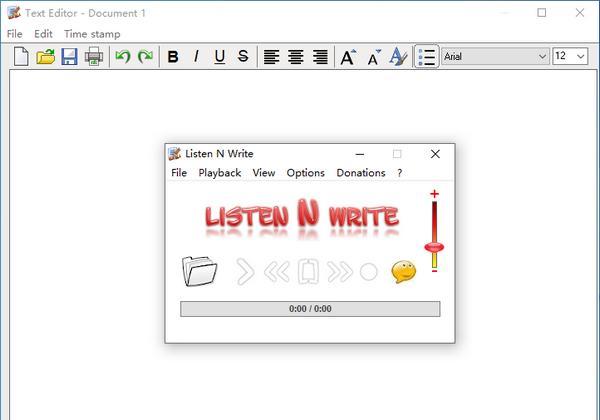This screenshot has width=600, height=420.
Task: Open the Text Editor File menu
Action: pyautogui.click(x=15, y=34)
